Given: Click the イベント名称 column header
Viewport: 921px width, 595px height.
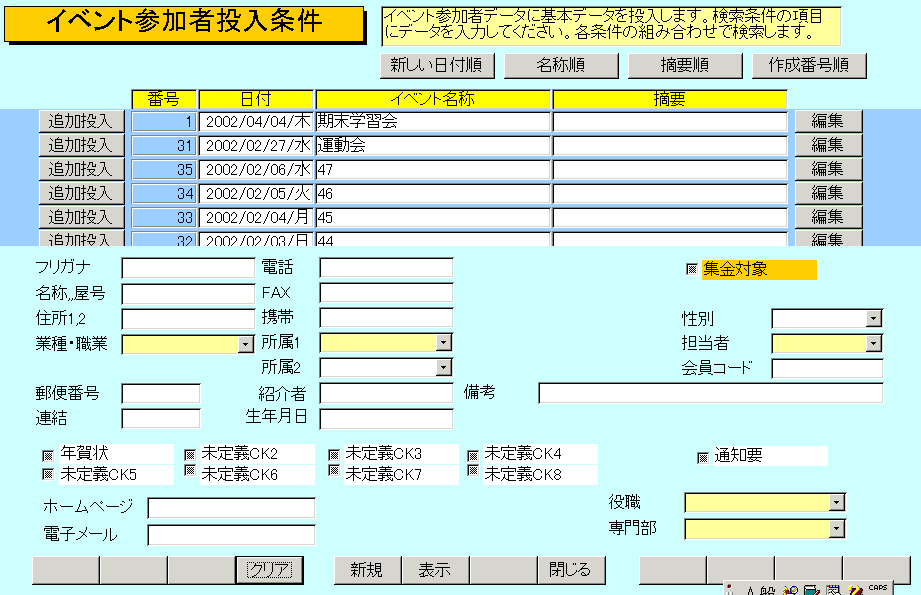Looking at the screenshot, I should tap(433, 99).
